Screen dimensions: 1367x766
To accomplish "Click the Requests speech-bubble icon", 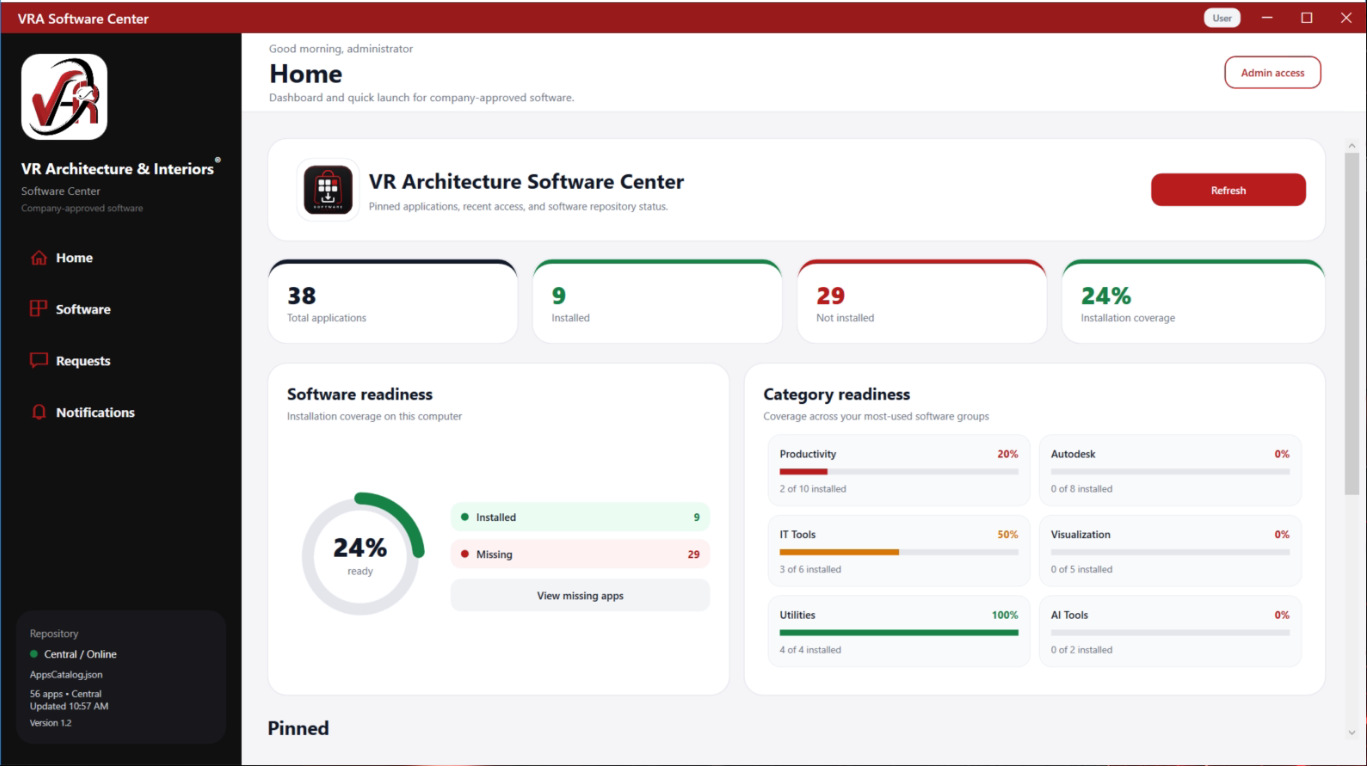I will pos(39,361).
